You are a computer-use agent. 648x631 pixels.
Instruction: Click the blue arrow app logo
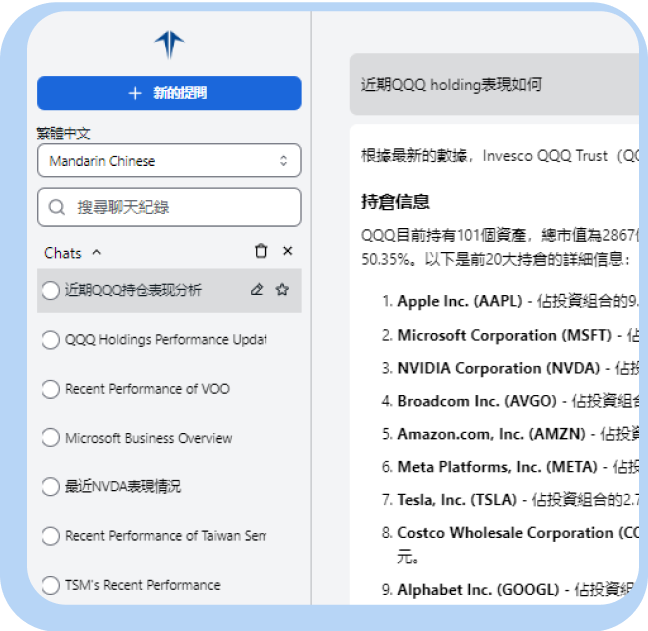[169, 44]
